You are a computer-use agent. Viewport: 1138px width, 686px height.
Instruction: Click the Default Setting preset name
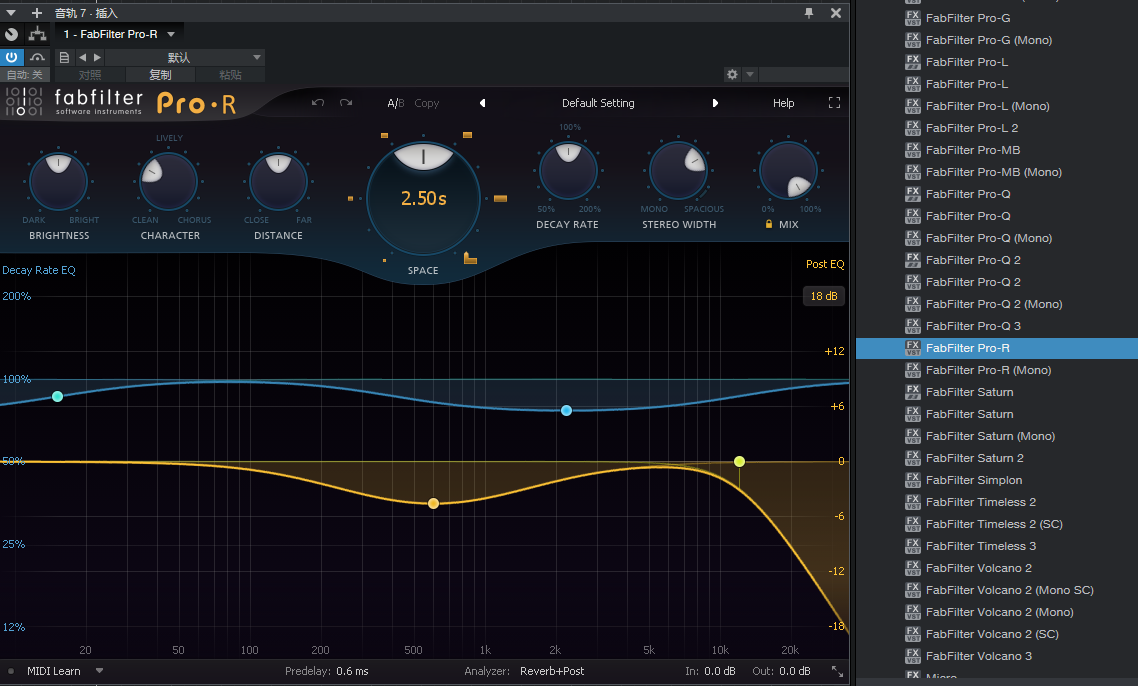click(598, 103)
